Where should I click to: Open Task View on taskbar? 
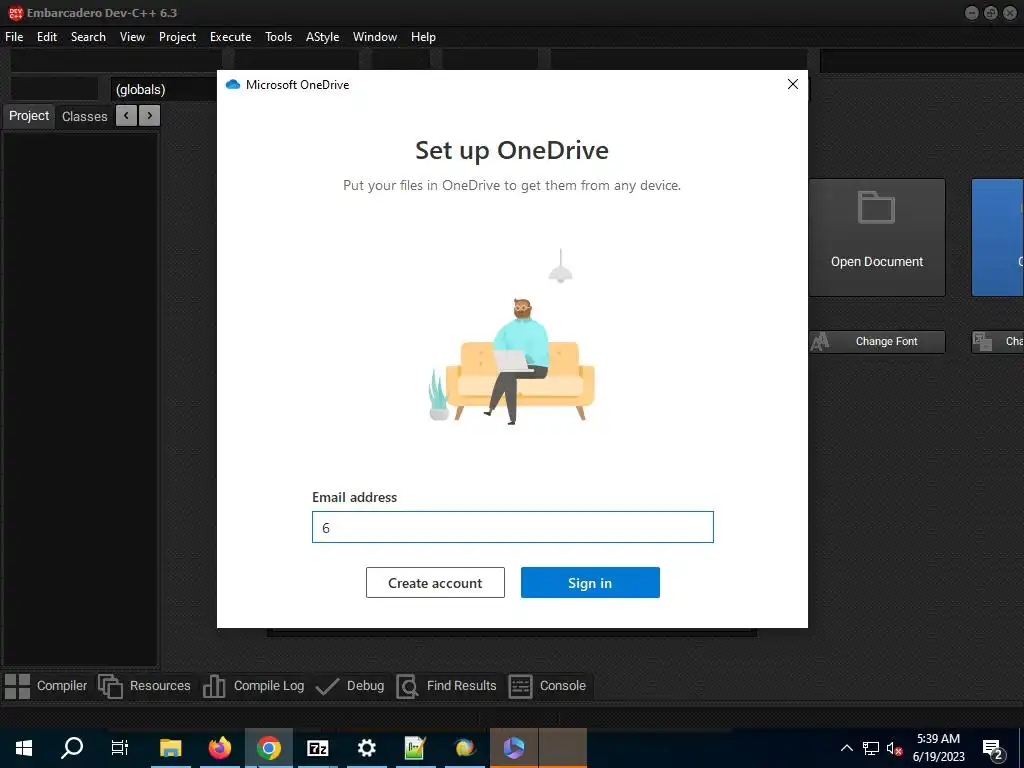(120, 748)
